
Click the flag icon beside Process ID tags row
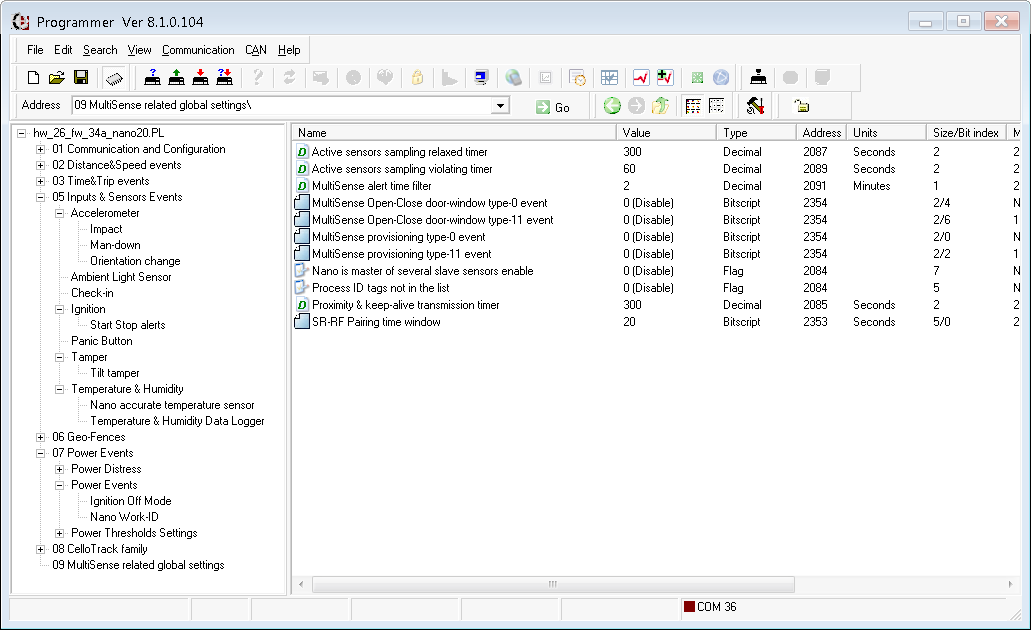tap(302, 287)
